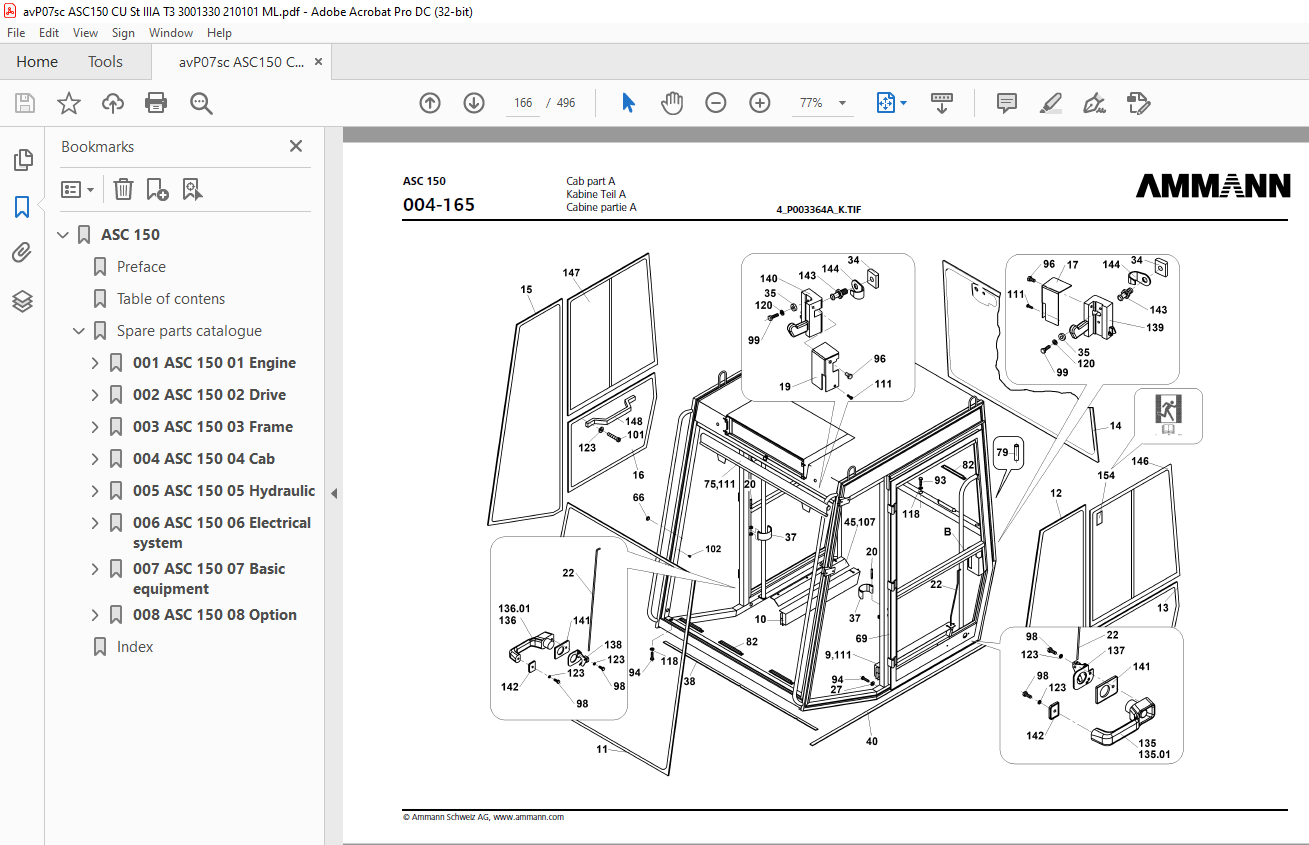Open the Bookmarks panel icon in the sidebar
1309x845 pixels.
click(22, 207)
